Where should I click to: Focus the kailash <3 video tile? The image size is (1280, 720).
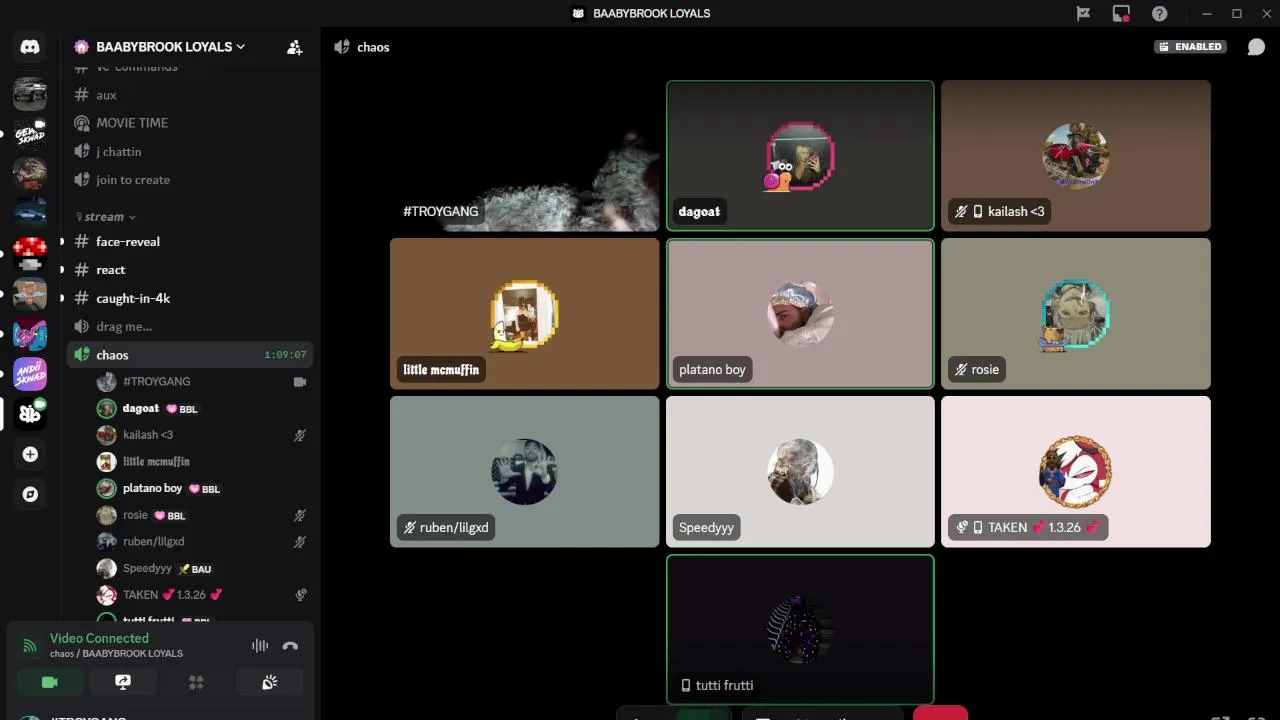(1076, 156)
